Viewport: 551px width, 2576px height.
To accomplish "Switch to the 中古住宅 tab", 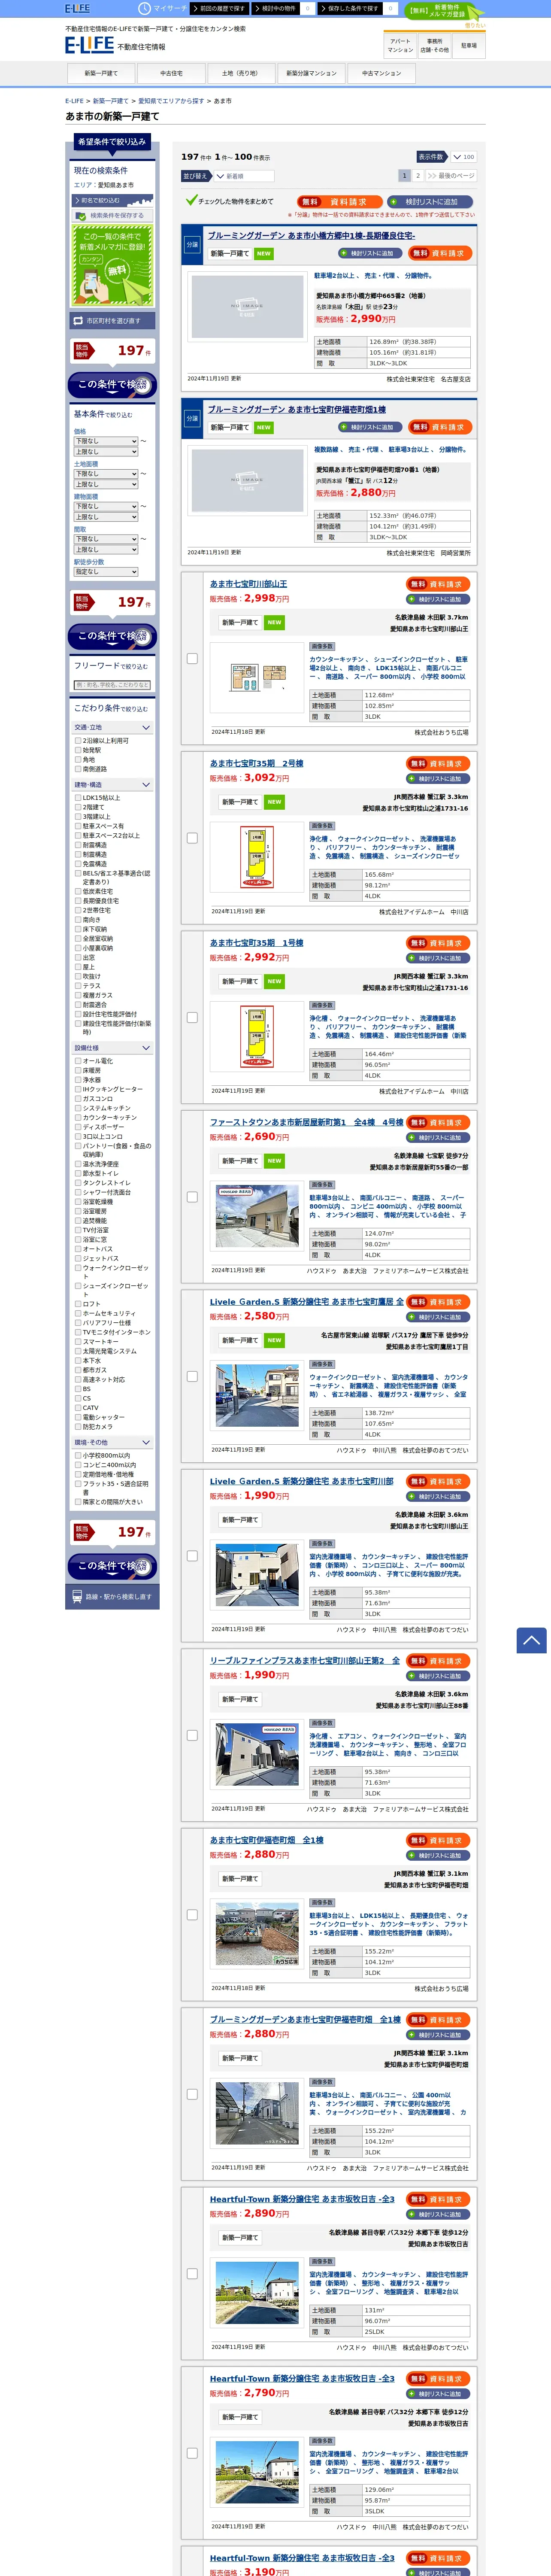I will pos(171,73).
